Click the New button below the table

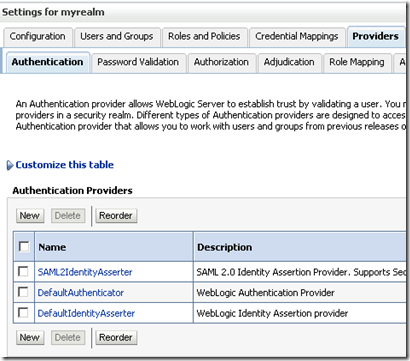pyautogui.click(x=30, y=337)
